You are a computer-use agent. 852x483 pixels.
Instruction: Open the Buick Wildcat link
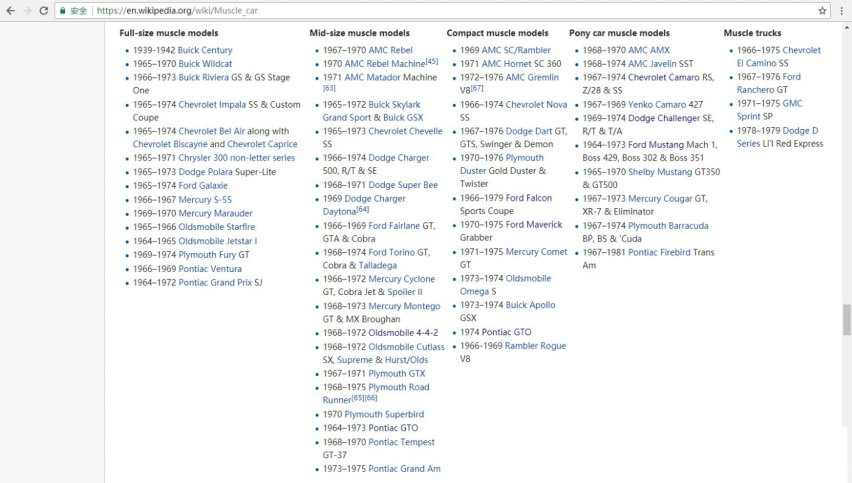click(205, 64)
